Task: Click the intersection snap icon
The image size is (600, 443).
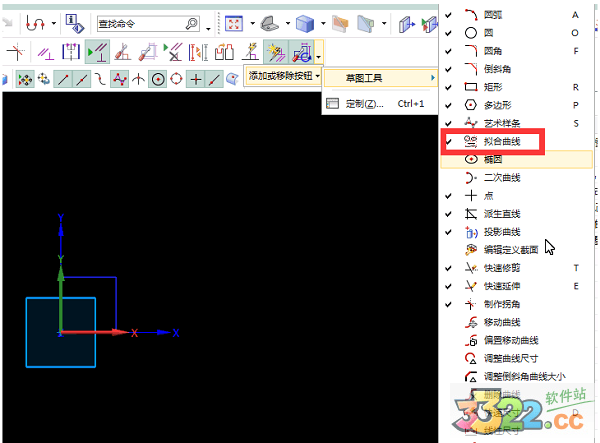Action: 138,79
